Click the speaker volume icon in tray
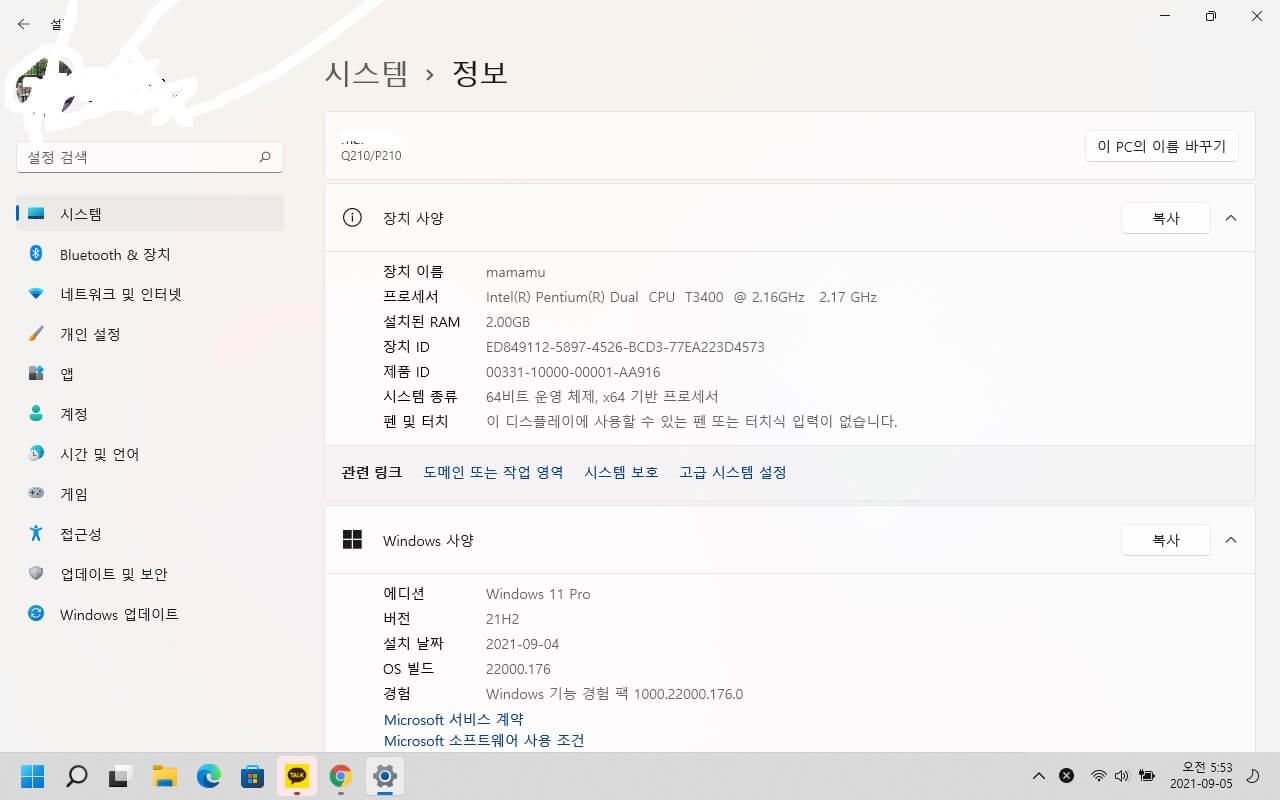This screenshot has height=800, width=1280. [1121, 775]
